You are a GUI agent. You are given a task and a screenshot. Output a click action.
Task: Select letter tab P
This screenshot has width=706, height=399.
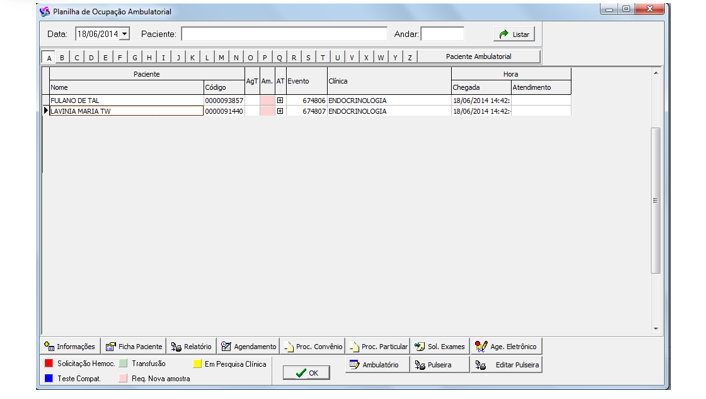point(265,57)
